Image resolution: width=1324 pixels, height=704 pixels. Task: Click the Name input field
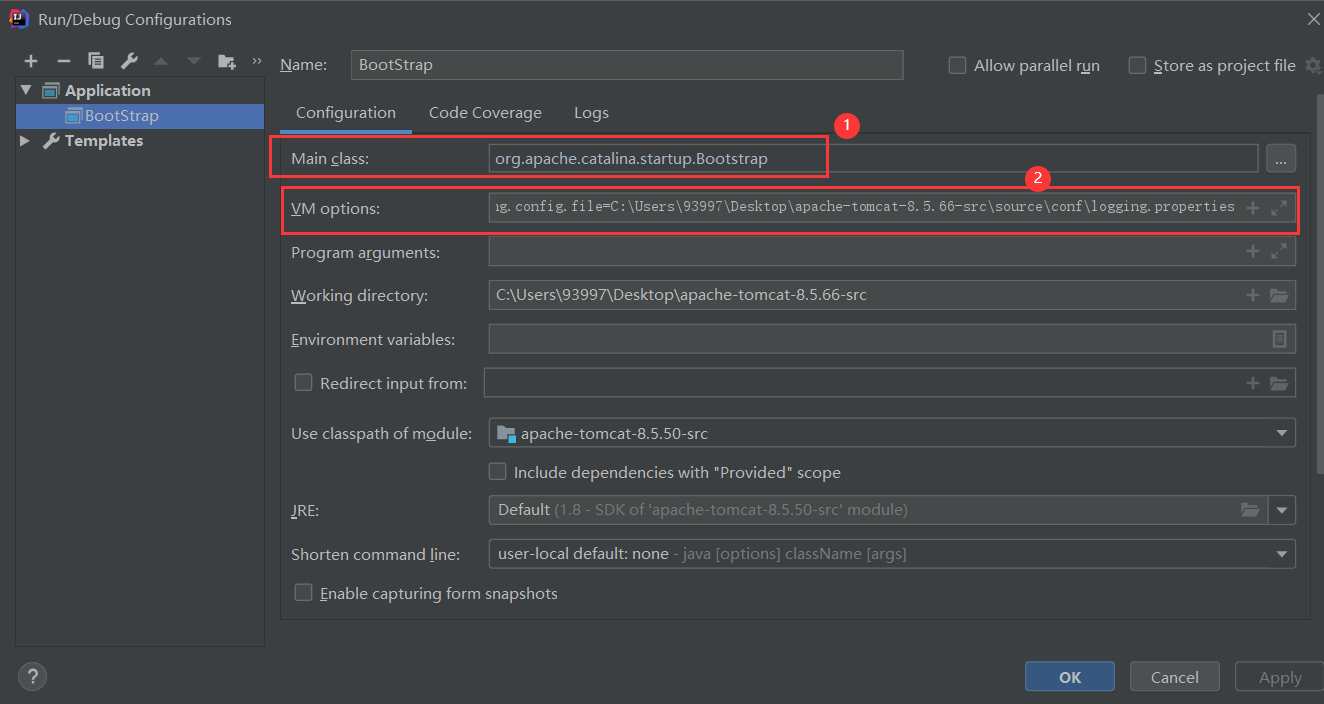coord(627,65)
